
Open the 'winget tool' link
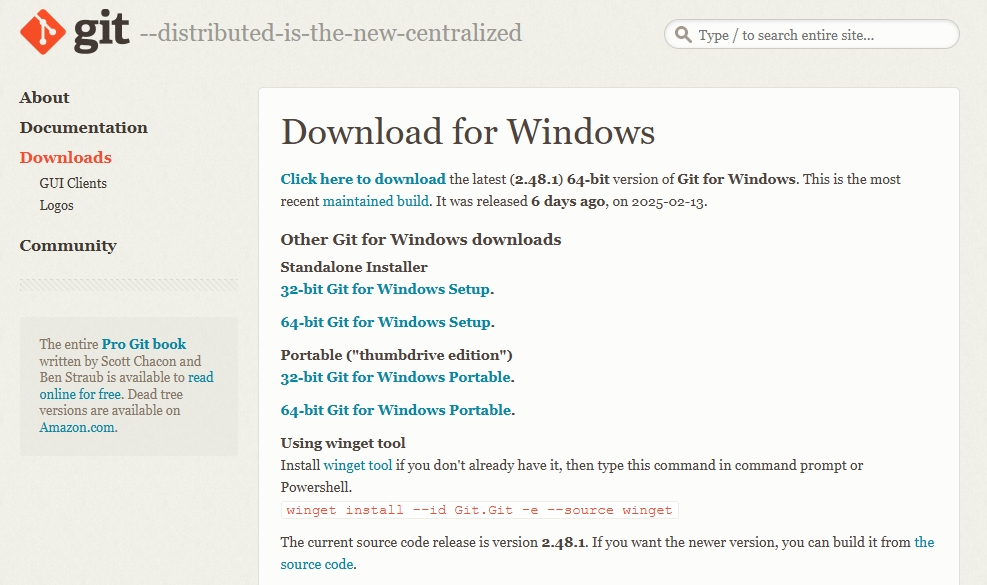[x=358, y=465]
